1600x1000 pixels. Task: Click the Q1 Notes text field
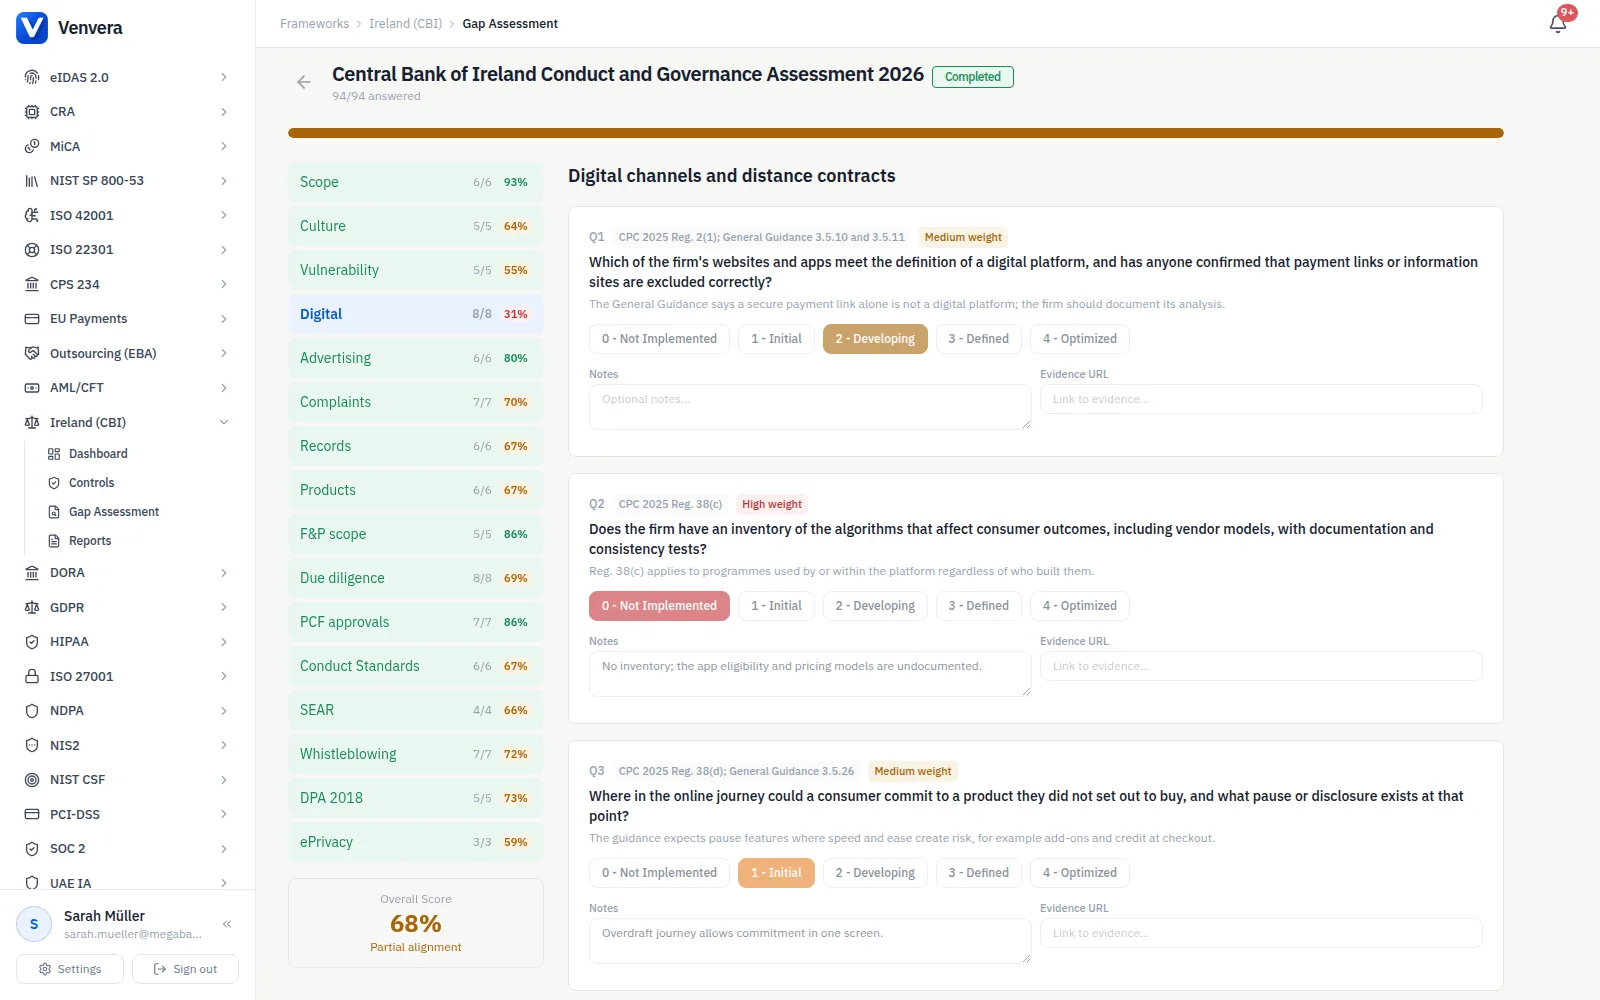click(810, 407)
